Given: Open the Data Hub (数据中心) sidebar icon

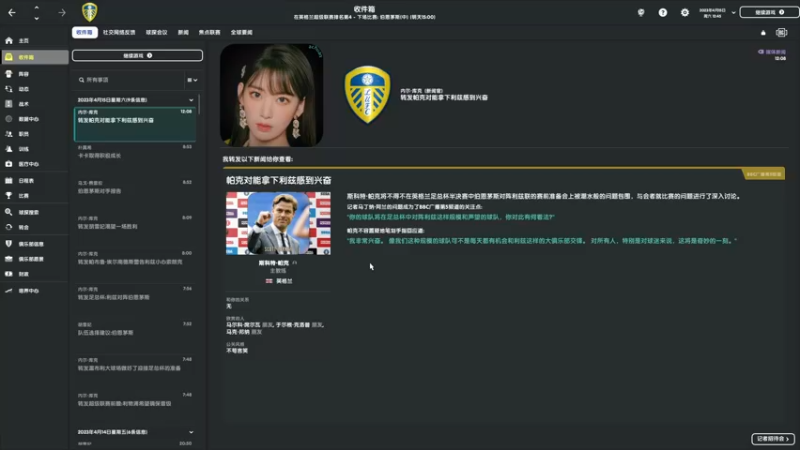Looking at the screenshot, I should coord(9,119).
